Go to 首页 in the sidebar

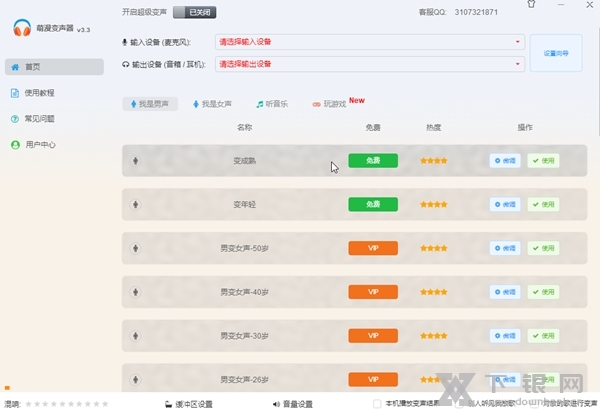[54, 67]
